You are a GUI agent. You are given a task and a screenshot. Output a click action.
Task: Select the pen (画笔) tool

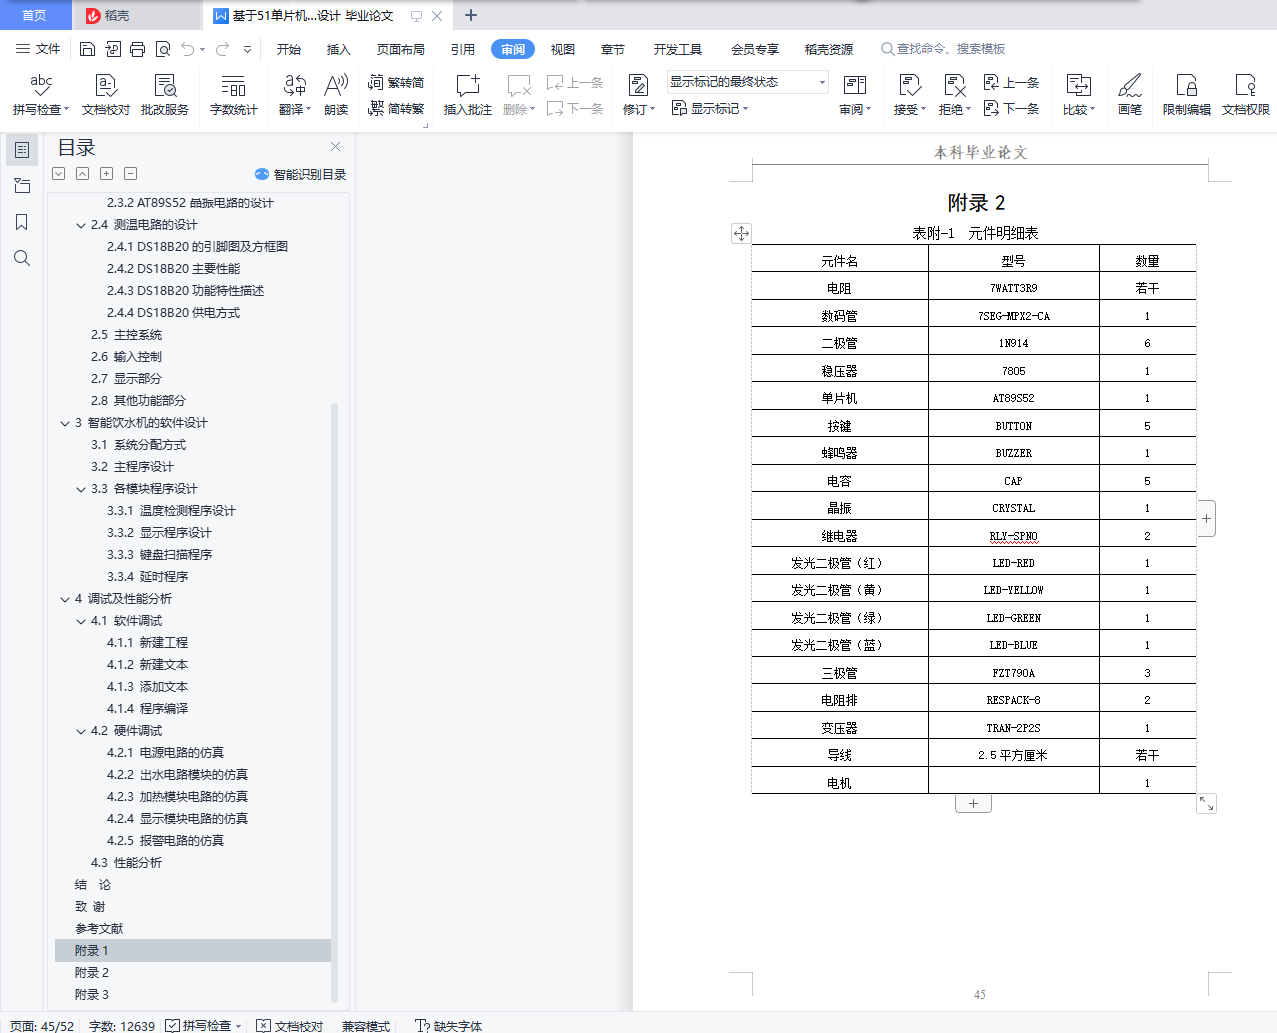tap(1130, 95)
